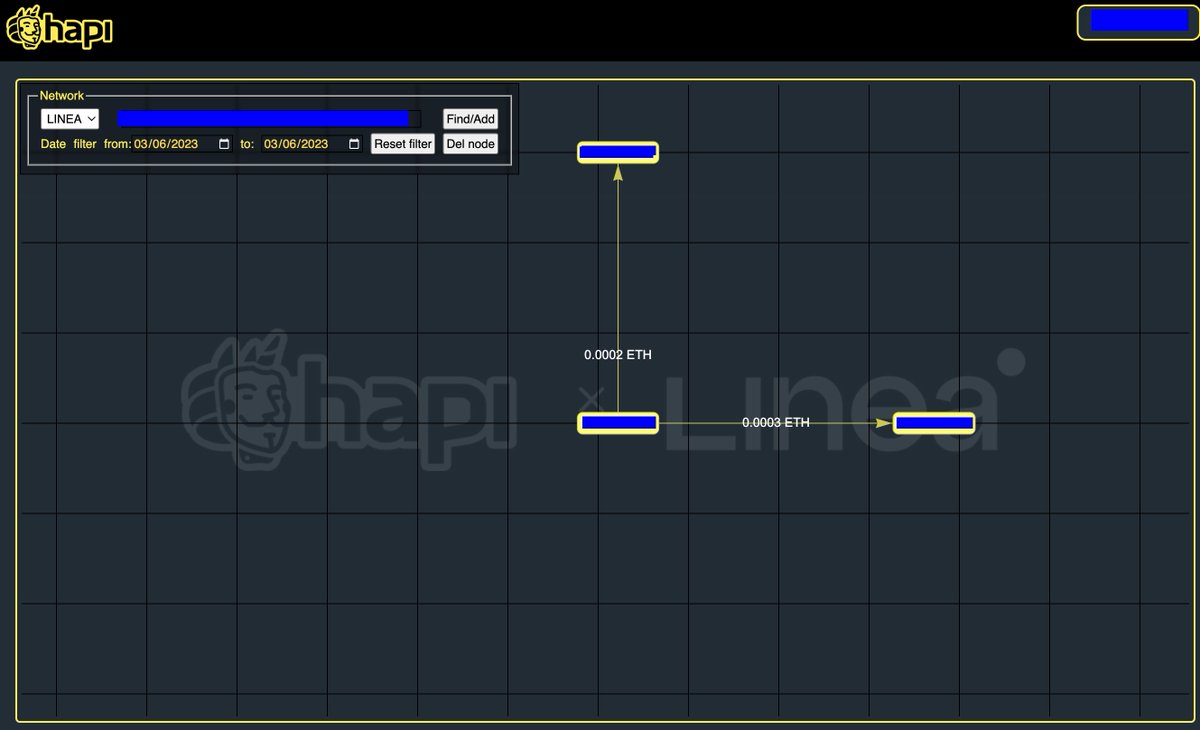1200x730 pixels.
Task: Click the to date field 03/06/2023
Action: coord(313,144)
